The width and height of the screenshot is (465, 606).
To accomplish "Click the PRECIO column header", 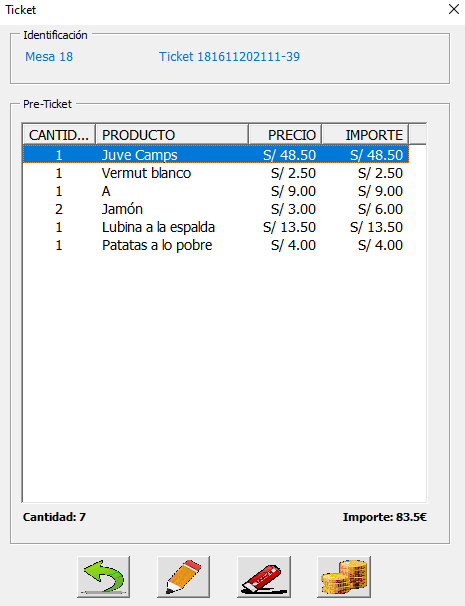I will point(285,135).
